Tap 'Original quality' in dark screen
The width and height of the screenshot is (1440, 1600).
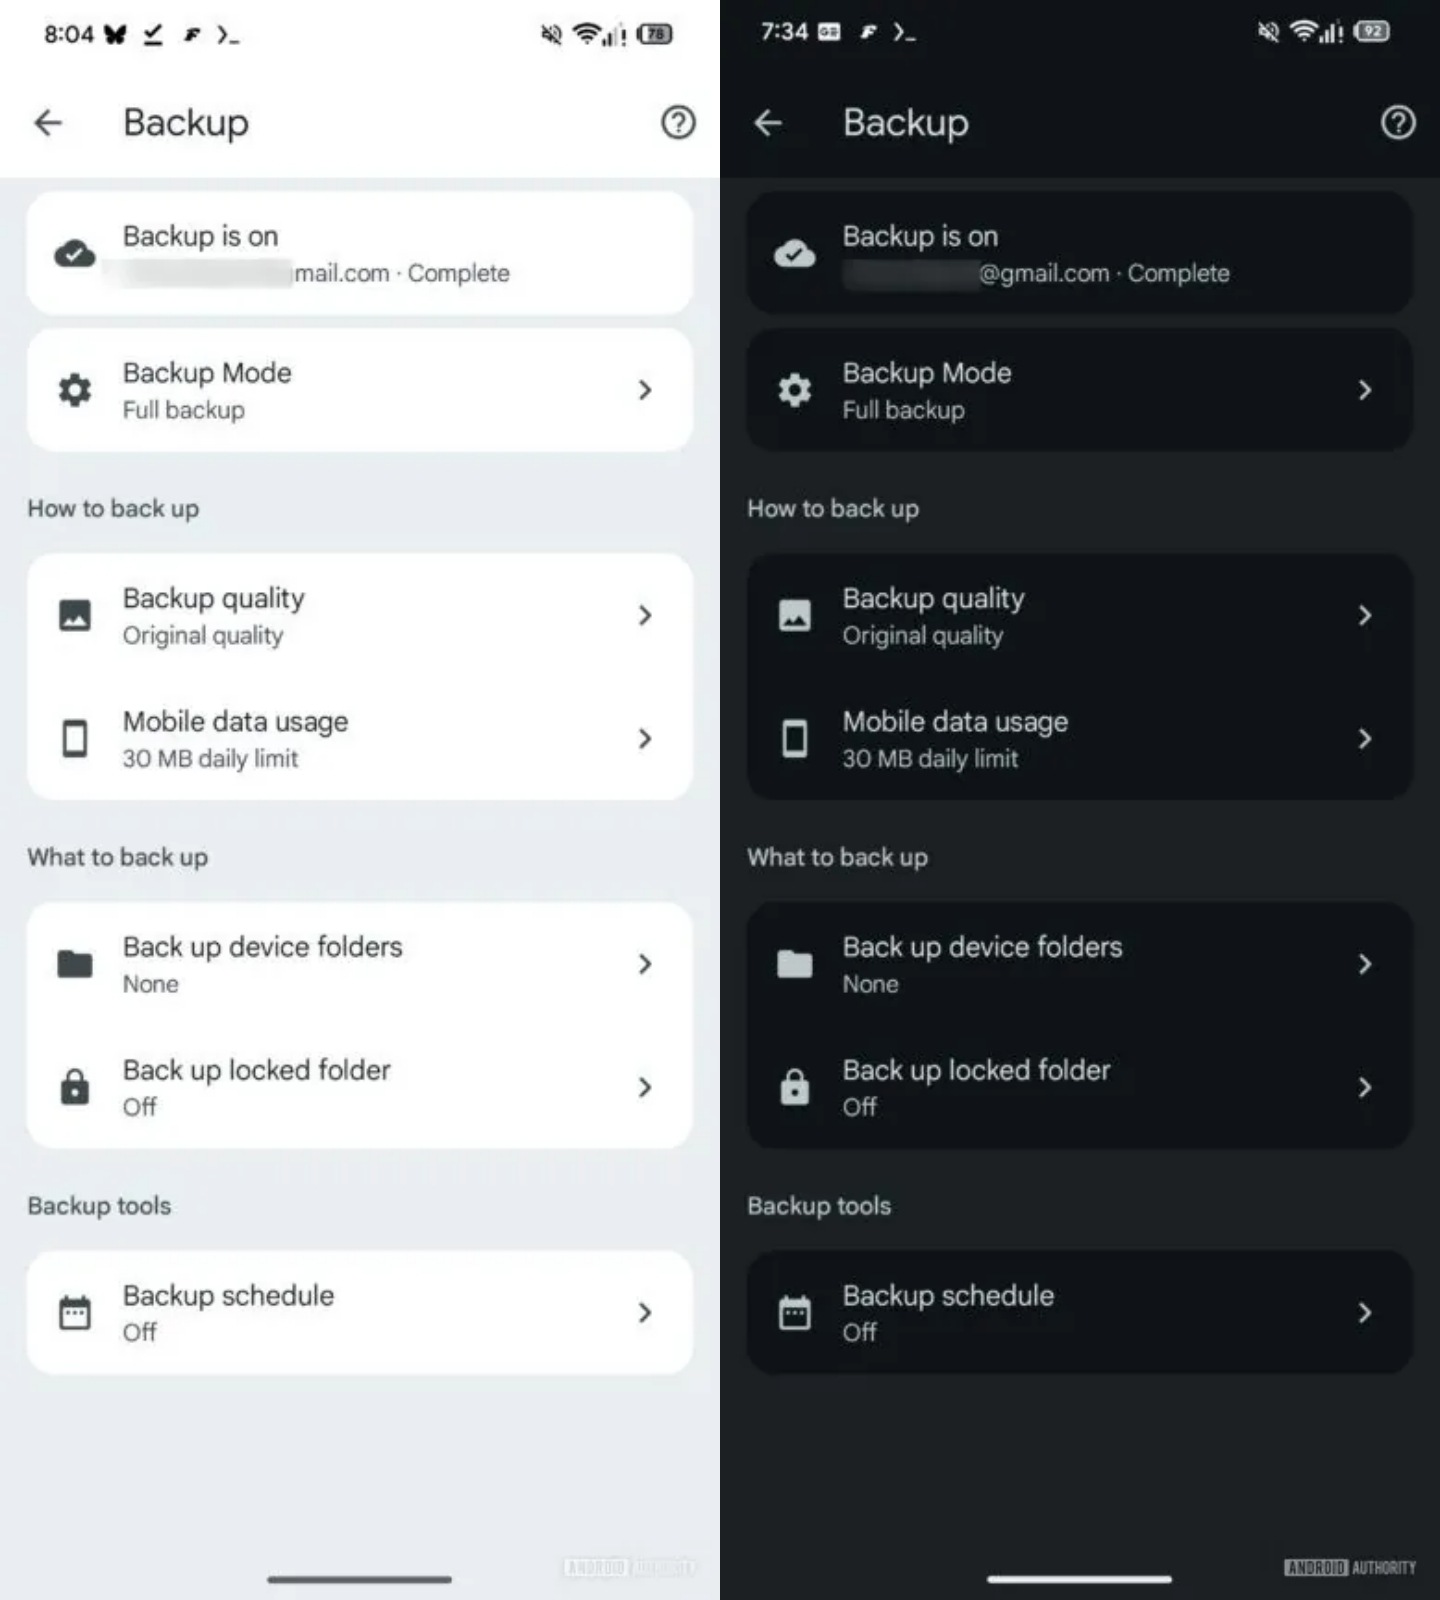tap(922, 636)
